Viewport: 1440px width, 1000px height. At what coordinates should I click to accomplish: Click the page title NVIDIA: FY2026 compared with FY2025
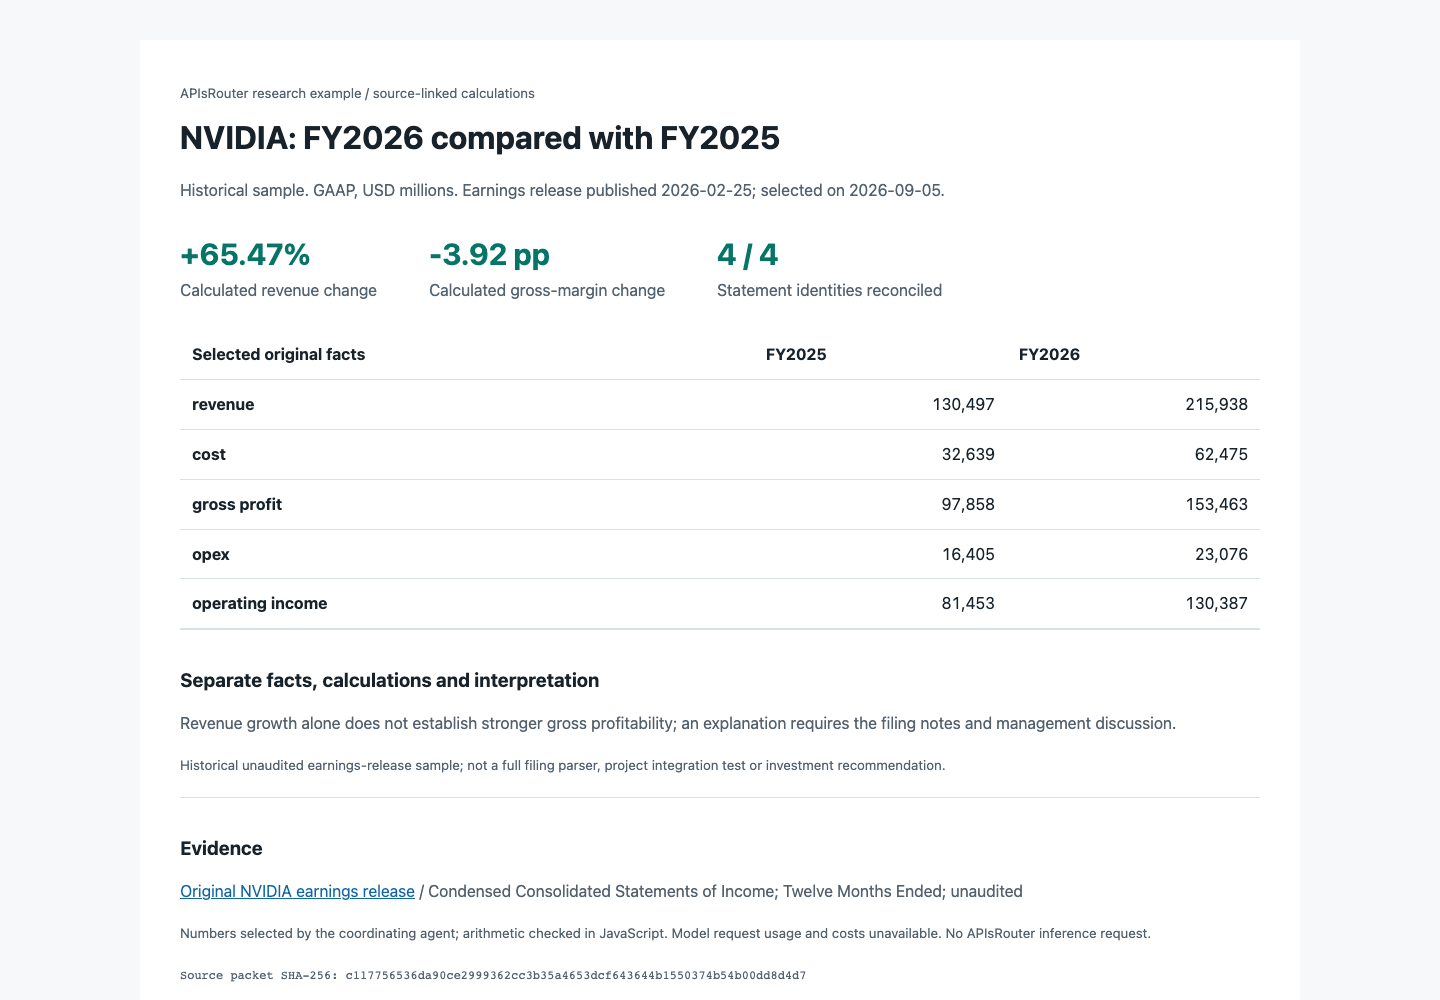pos(480,138)
